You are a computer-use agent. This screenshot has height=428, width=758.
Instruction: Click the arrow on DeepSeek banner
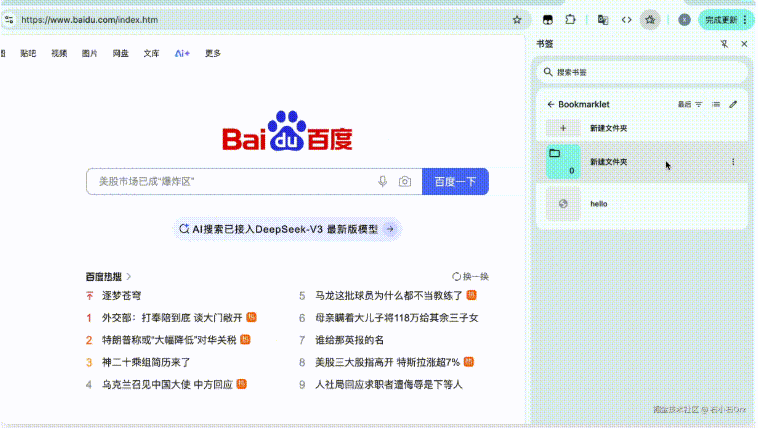(390, 229)
